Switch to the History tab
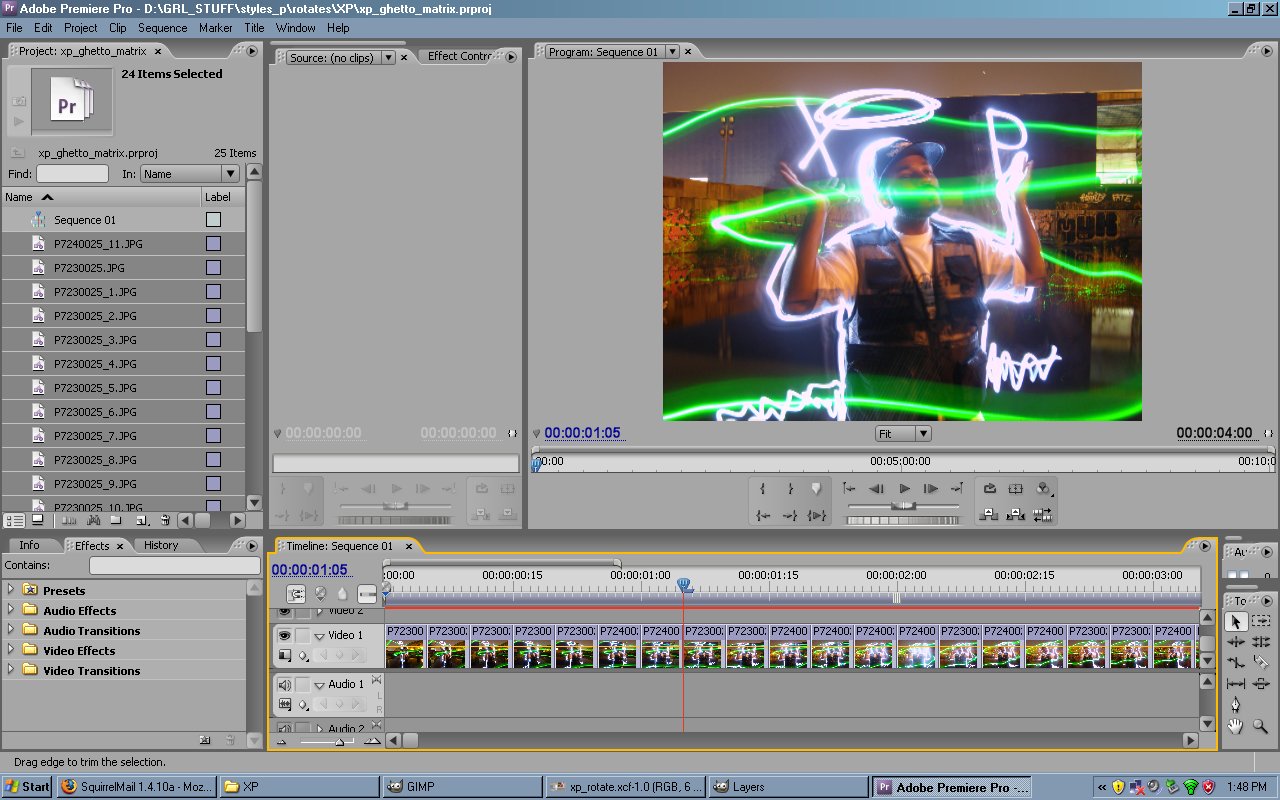This screenshot has height=800, width=1280. [162, 545]
